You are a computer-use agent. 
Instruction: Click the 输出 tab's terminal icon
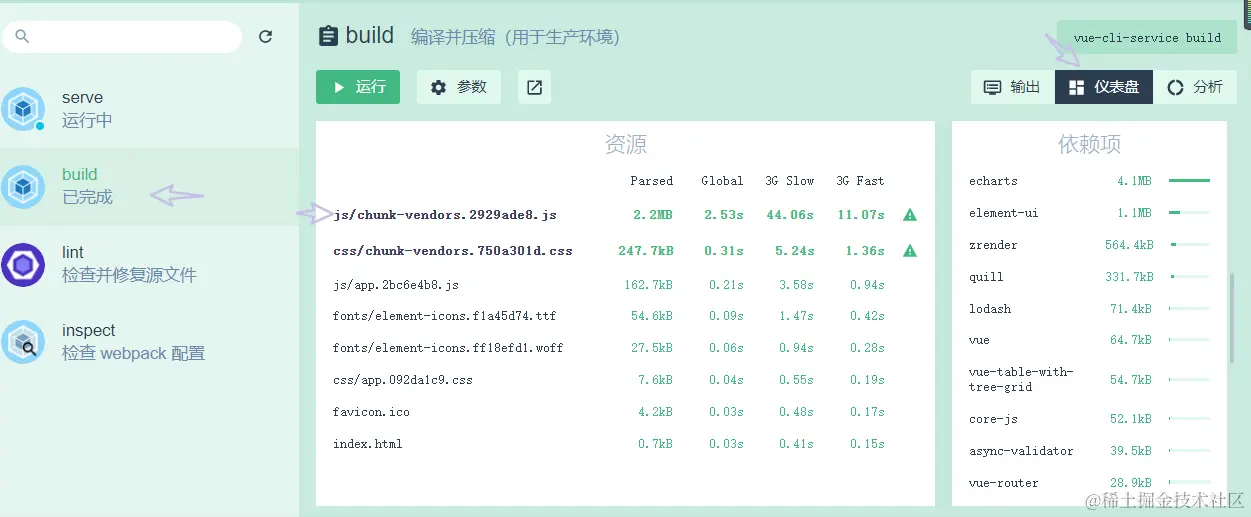click(x=992, y=87)
